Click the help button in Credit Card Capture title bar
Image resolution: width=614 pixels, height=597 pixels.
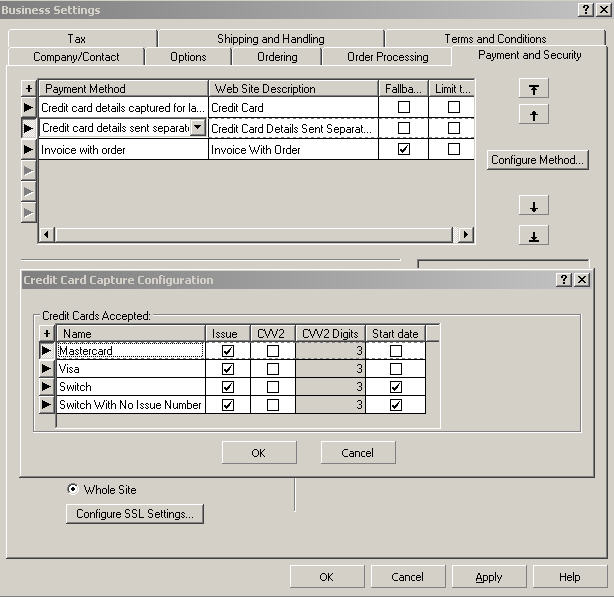565,280
